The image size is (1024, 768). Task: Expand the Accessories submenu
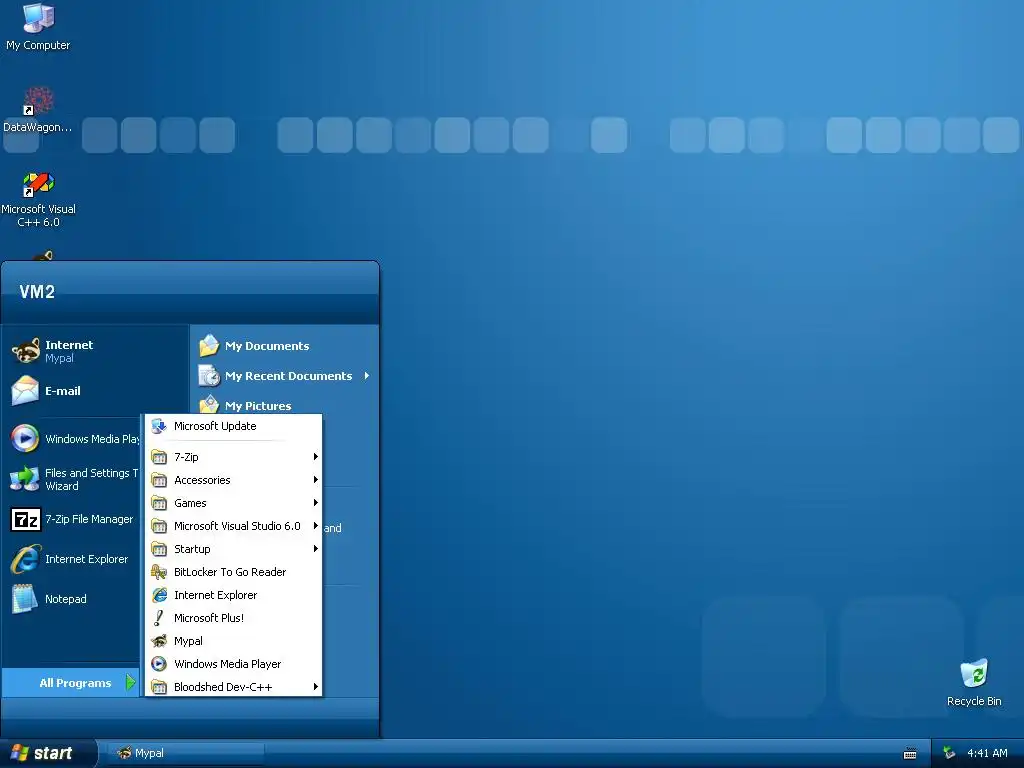[x=234, y=480]
